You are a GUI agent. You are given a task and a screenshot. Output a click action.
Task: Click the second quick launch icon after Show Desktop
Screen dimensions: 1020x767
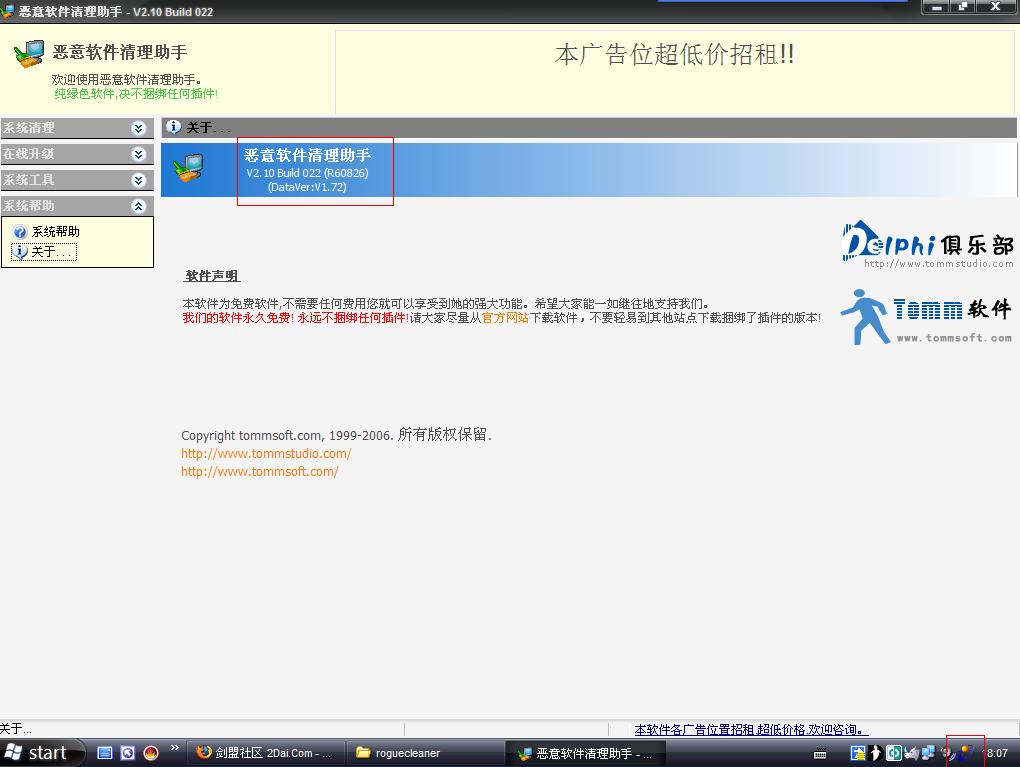pos(128,753)
